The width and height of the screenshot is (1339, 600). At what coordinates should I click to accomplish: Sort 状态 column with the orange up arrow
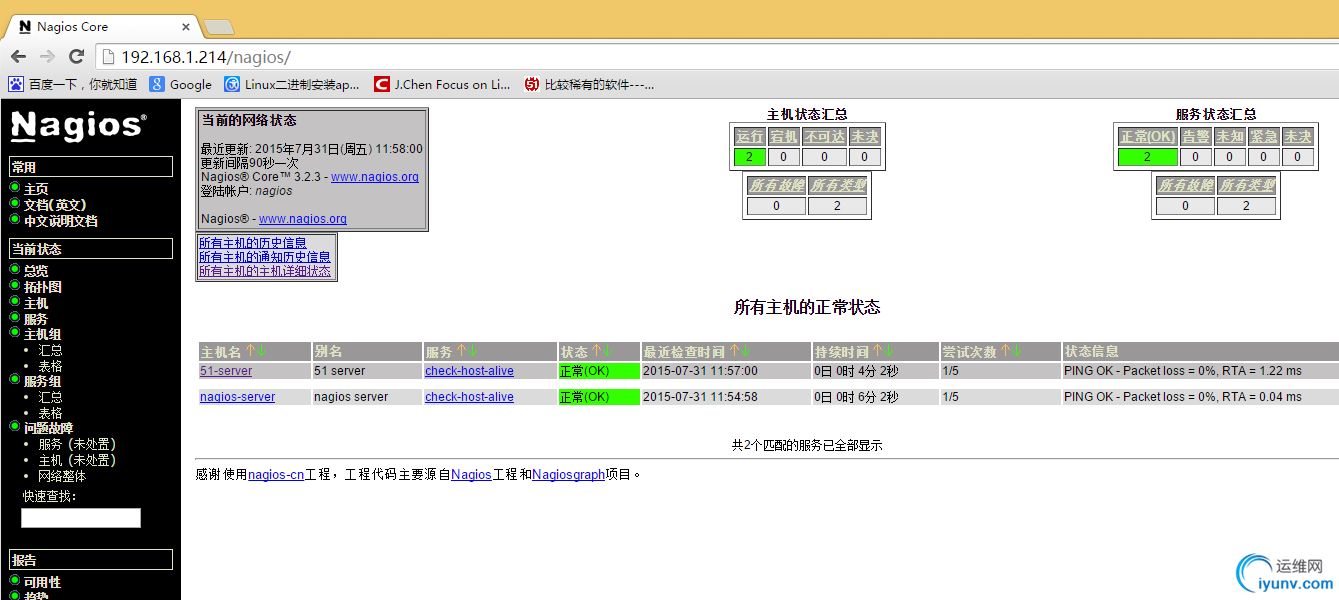tap(596, 352)
